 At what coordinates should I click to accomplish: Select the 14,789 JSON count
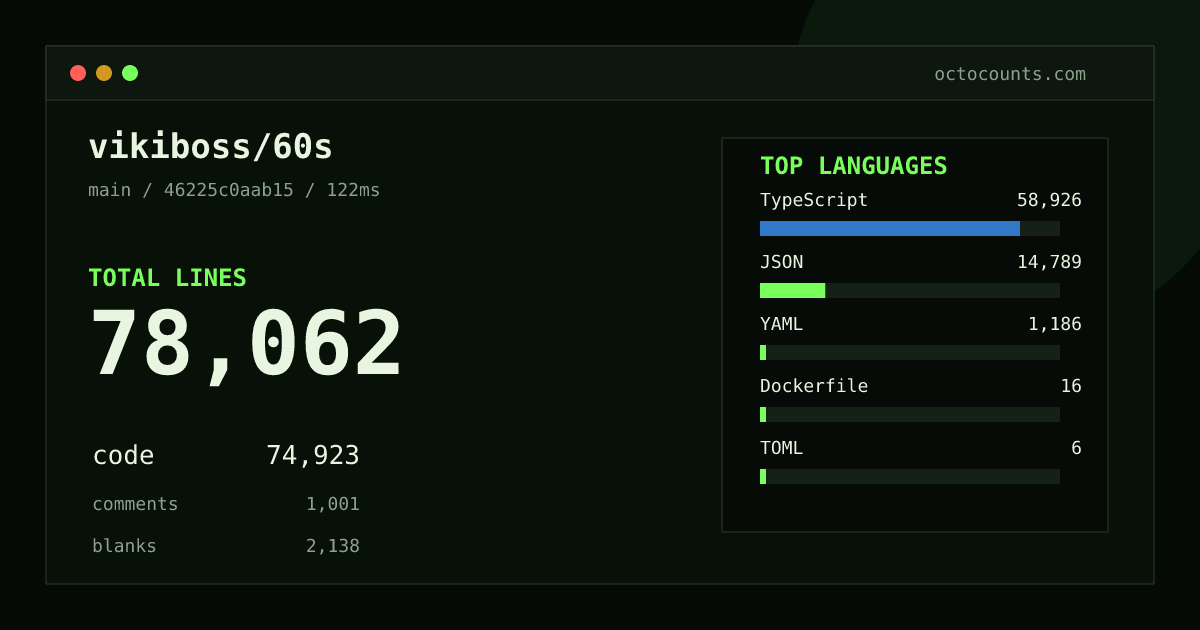[1049, 262]
